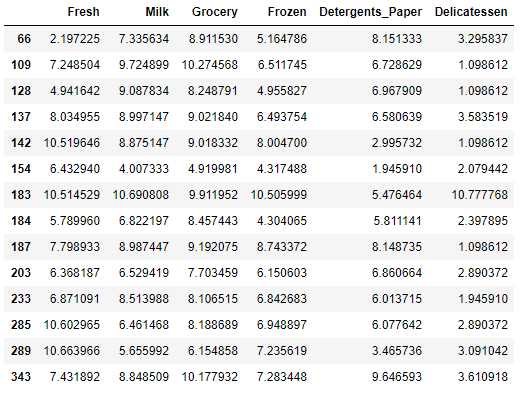
Task: Click Delicatessen value 2.079442
Action: (483, 169)
